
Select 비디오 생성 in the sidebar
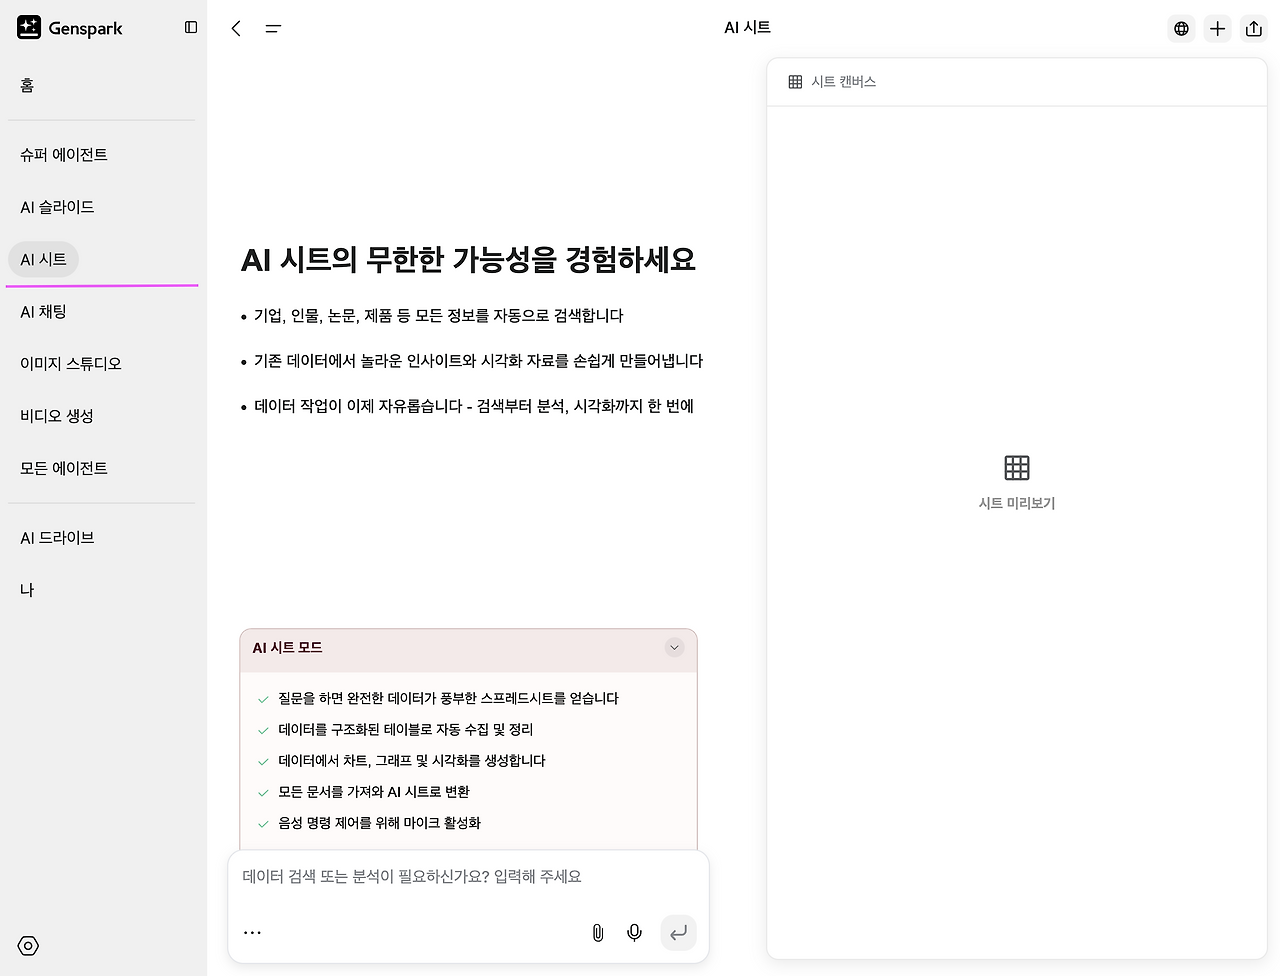coord(57,415)
